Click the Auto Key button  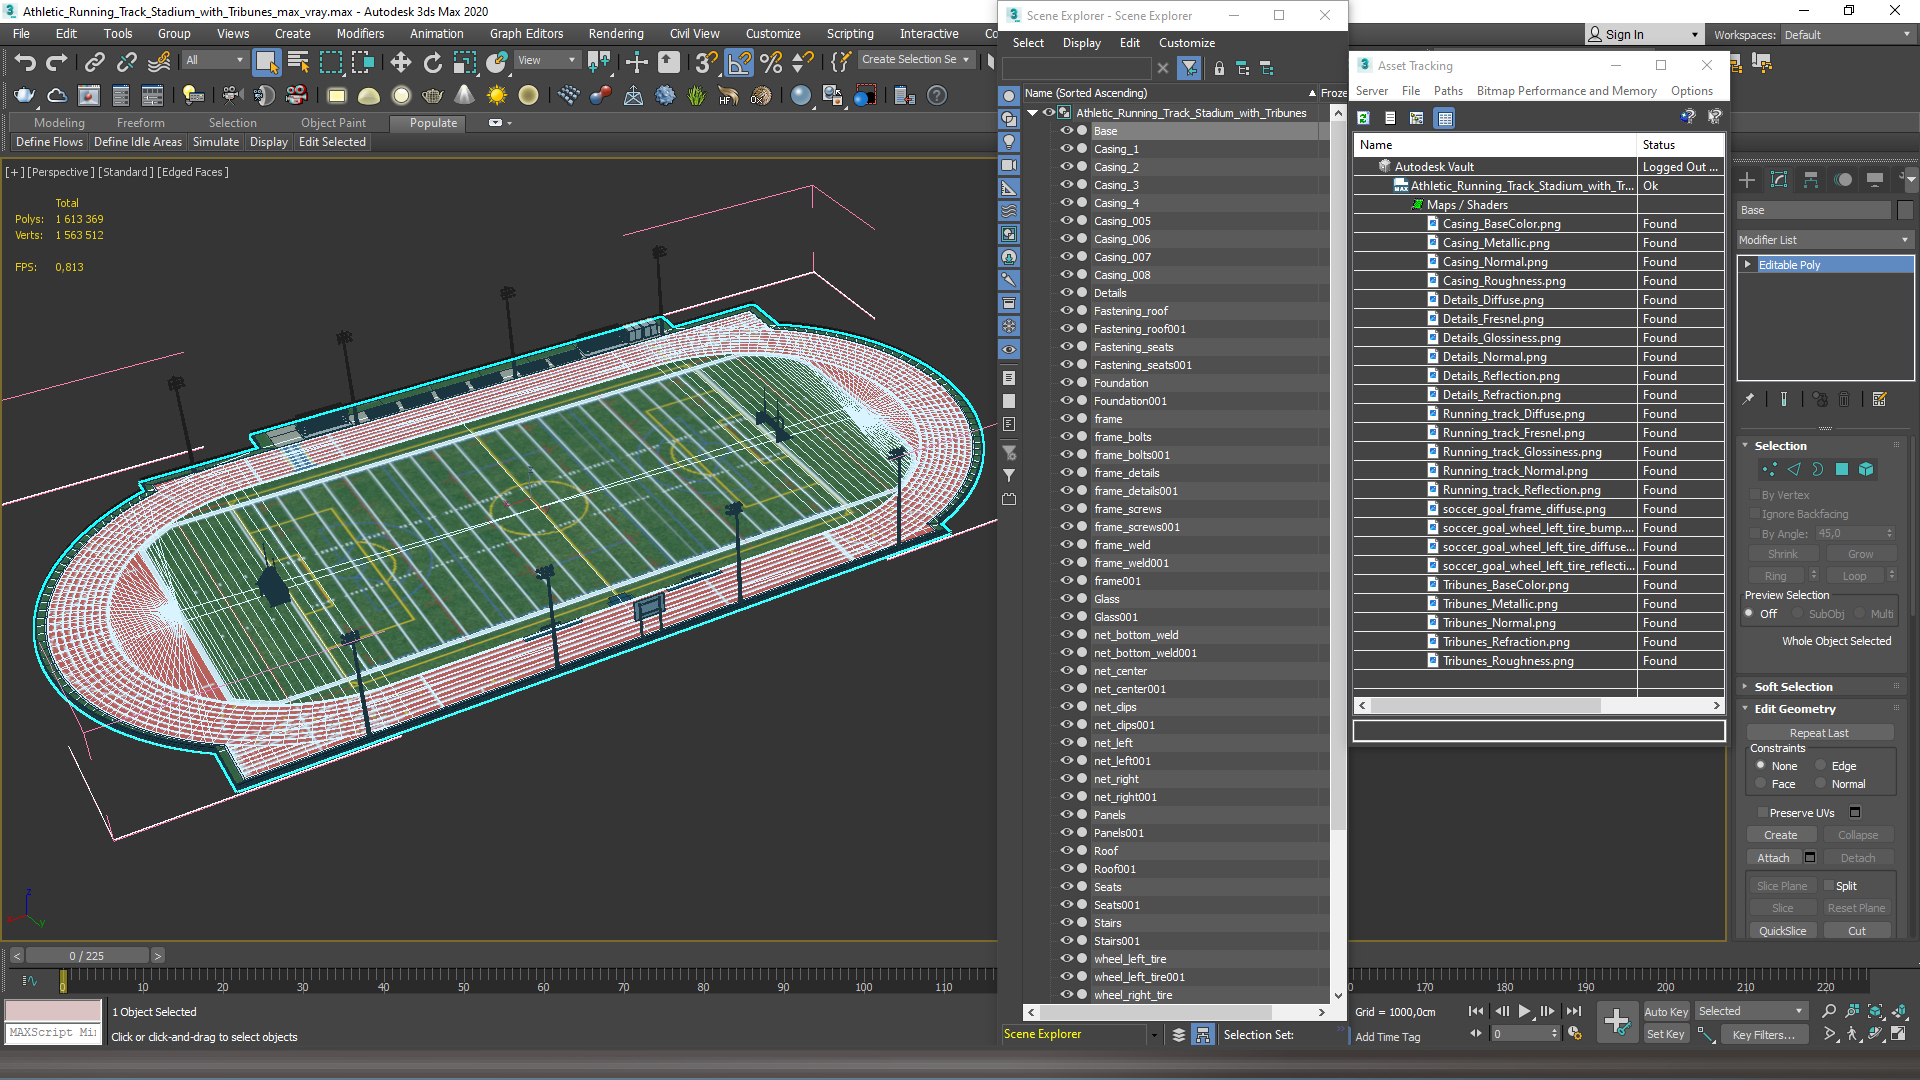(x=1665, y=1012)
